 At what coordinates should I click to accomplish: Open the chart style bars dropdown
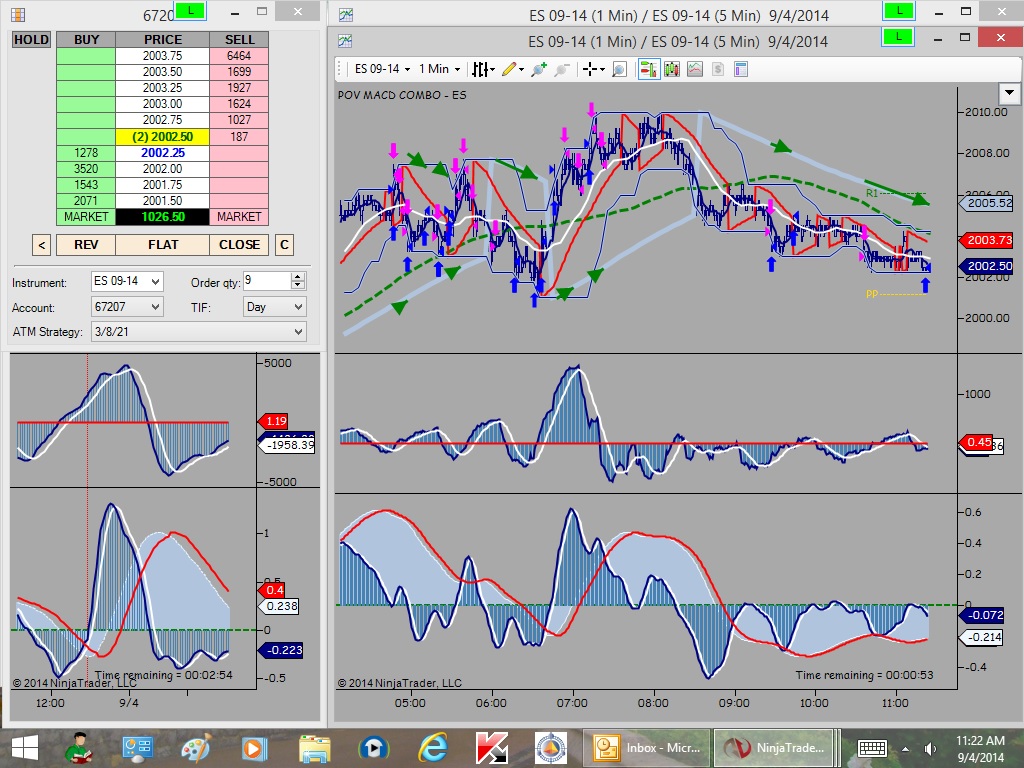(x=483, y=69)
